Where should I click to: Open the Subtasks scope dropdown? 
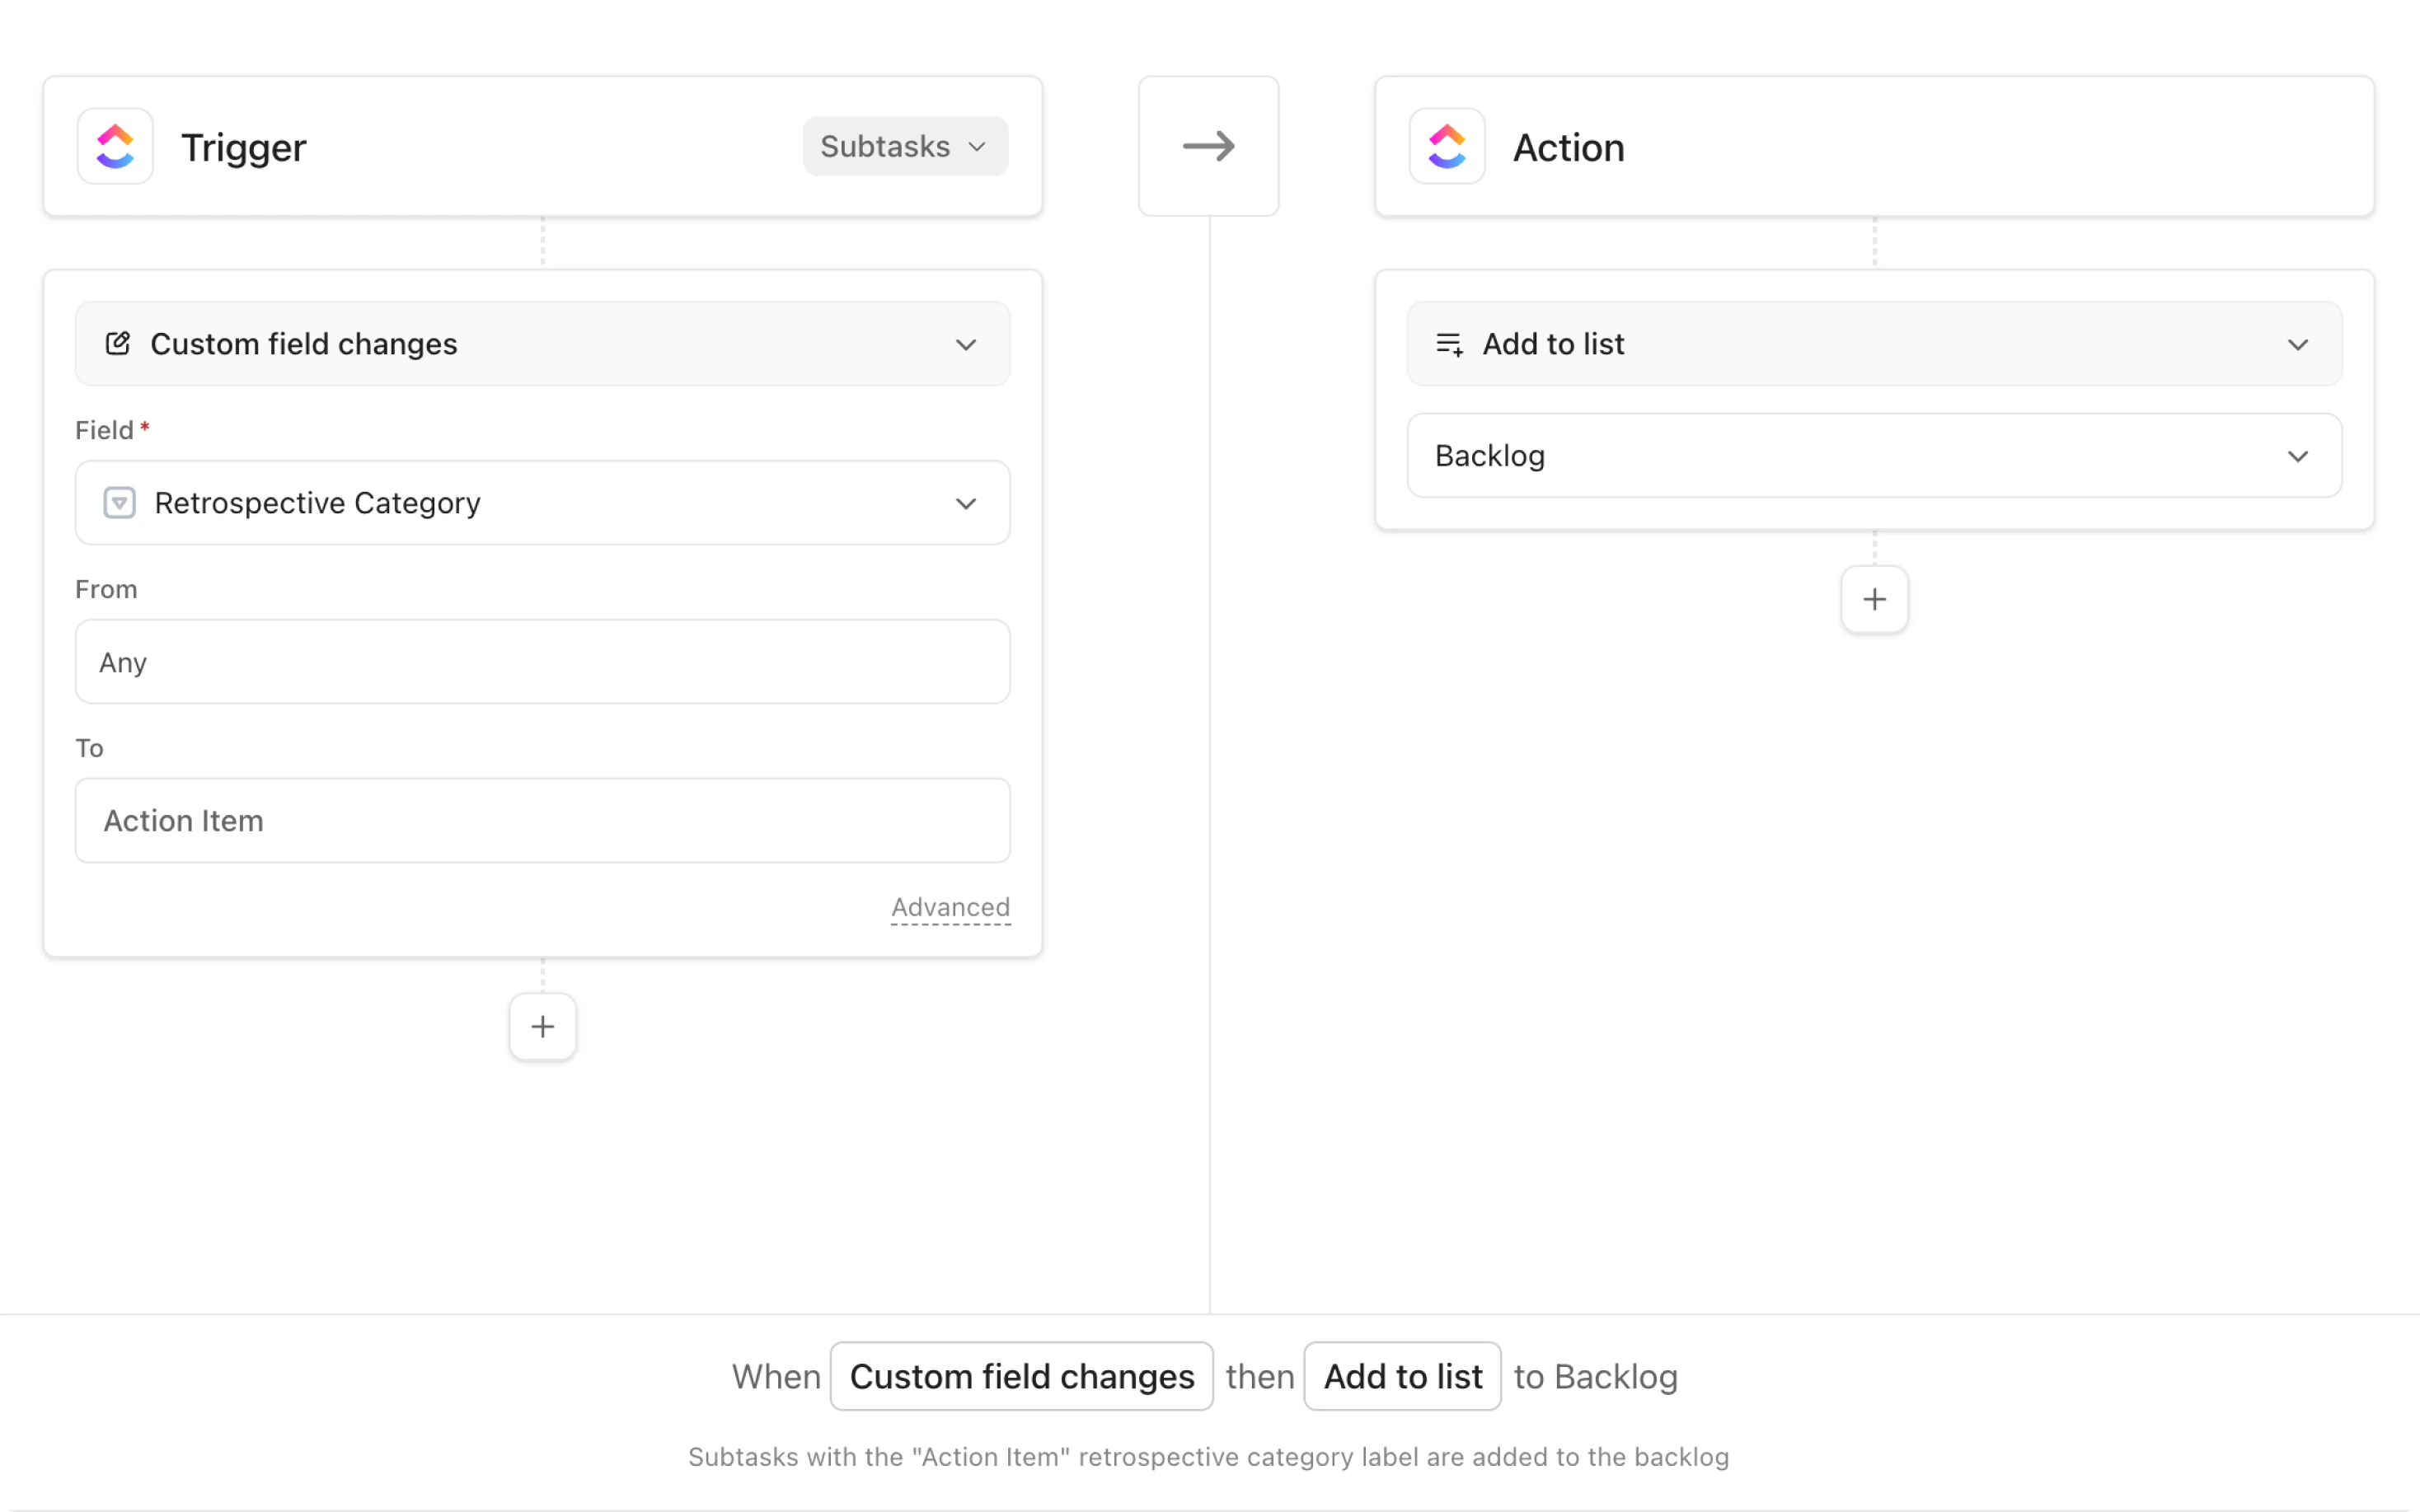pos(904,146)
